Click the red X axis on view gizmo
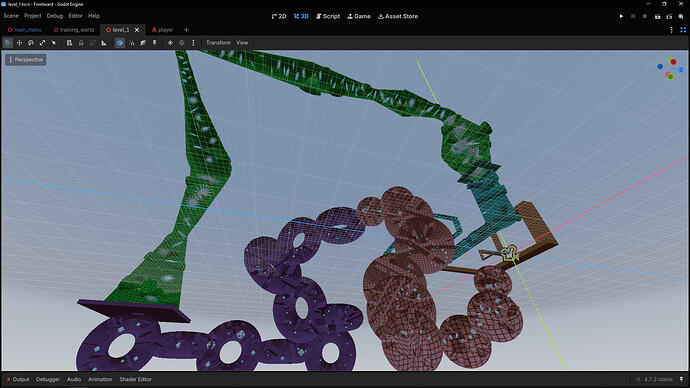 point(673,62)
